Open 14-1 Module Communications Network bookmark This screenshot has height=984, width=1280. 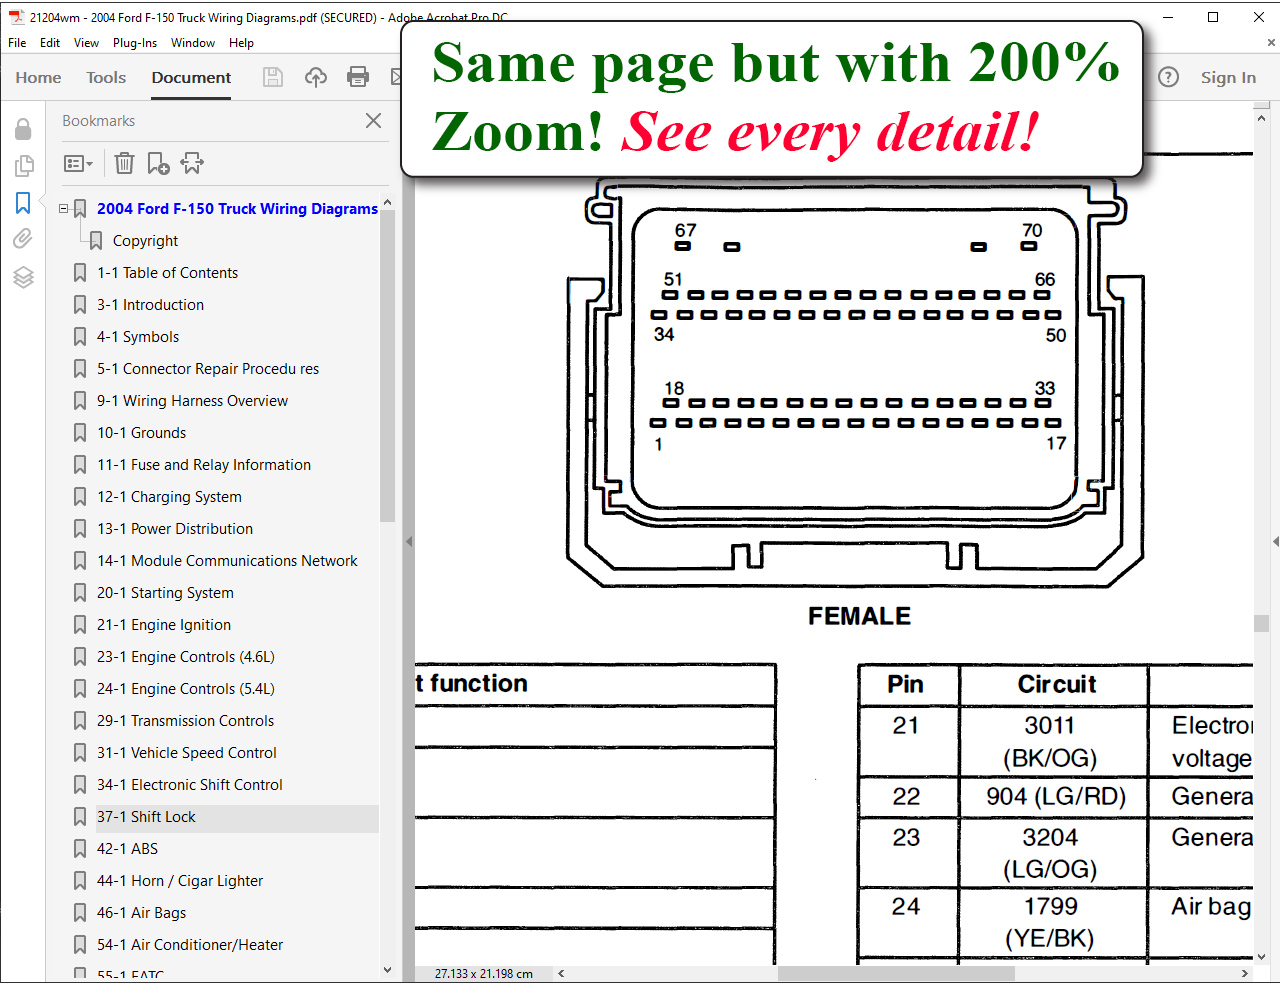click(227, 561)
